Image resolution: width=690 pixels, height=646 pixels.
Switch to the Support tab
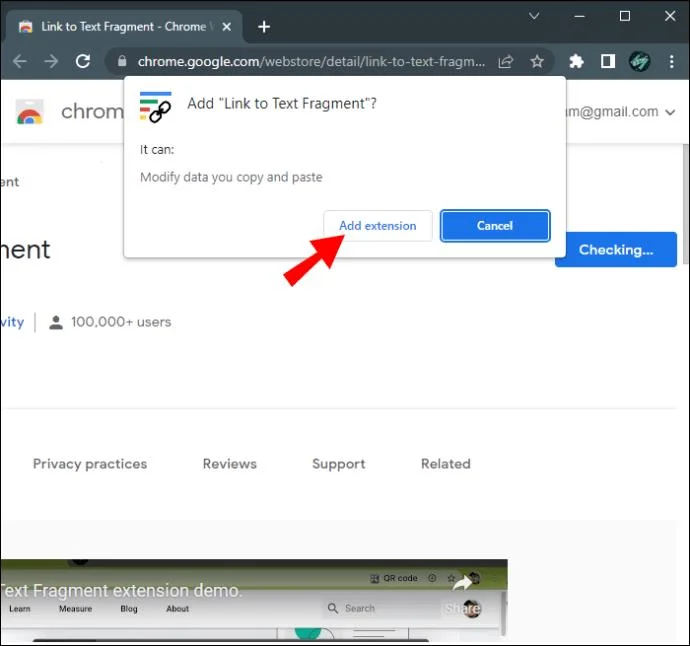coord(339,464)
